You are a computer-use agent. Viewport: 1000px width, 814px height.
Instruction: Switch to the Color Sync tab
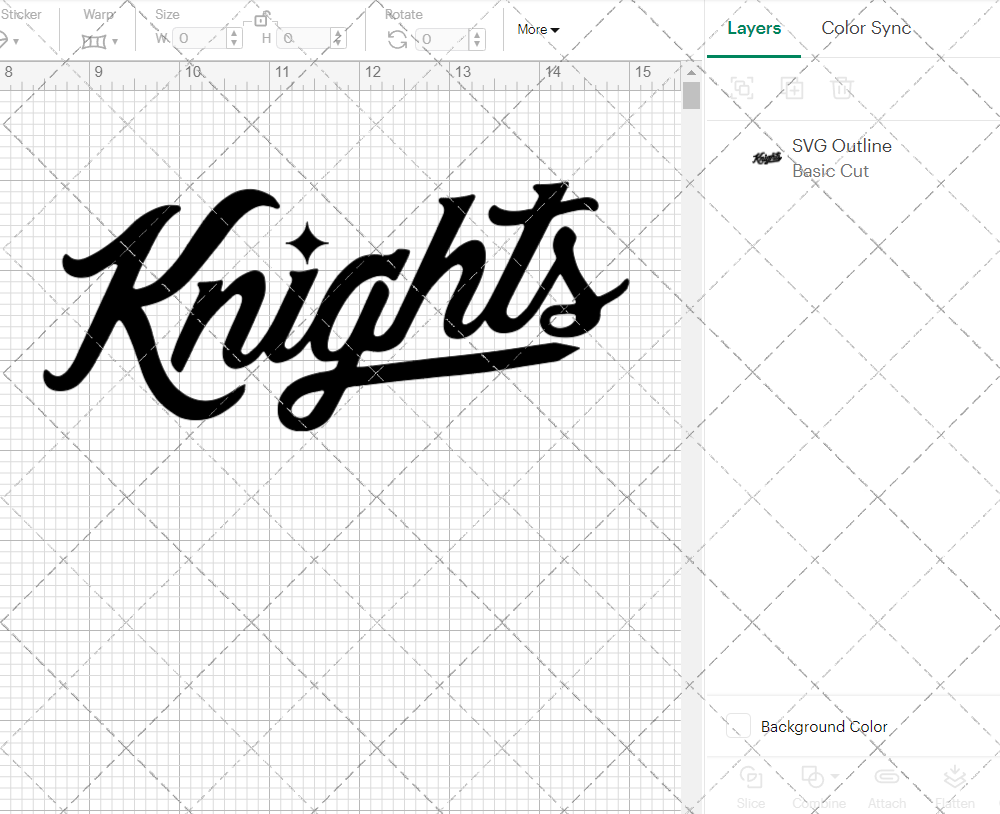point(866,28)
